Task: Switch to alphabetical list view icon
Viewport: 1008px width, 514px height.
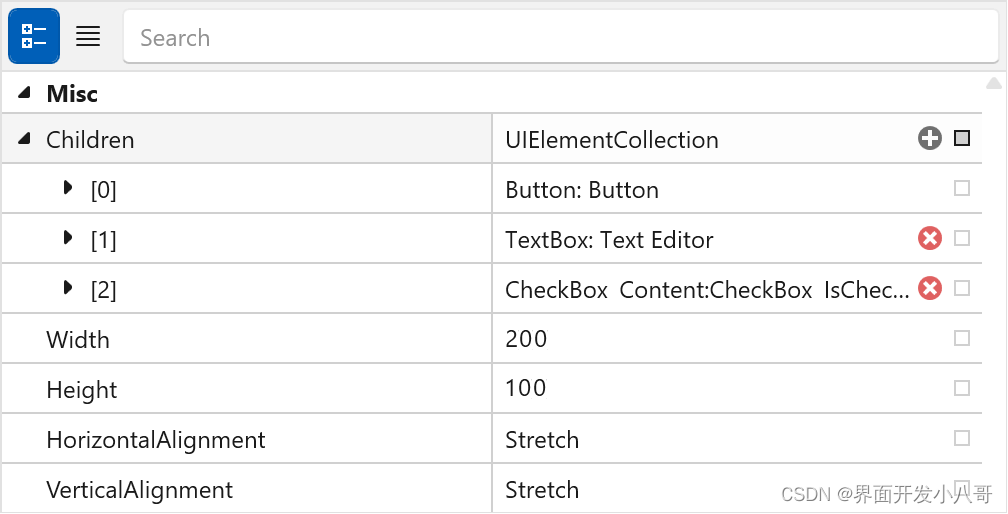Action: coord(88,36)
